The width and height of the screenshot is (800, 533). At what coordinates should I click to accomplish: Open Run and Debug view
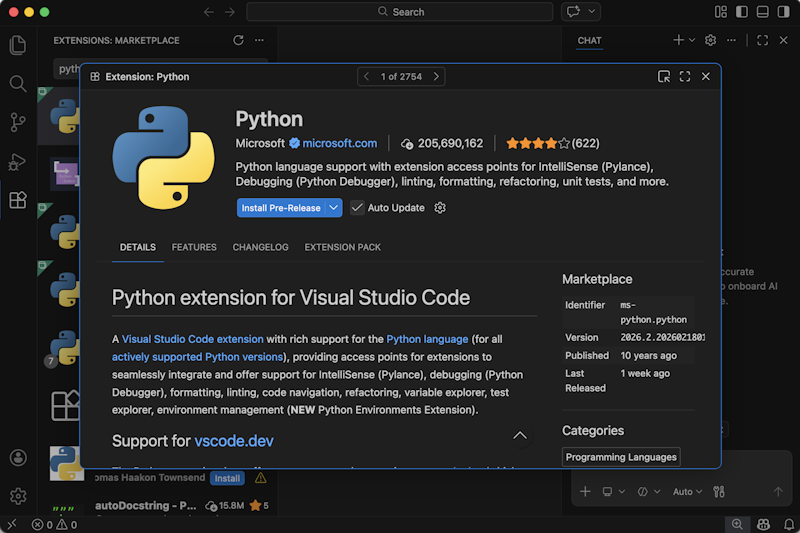[18, 162]
